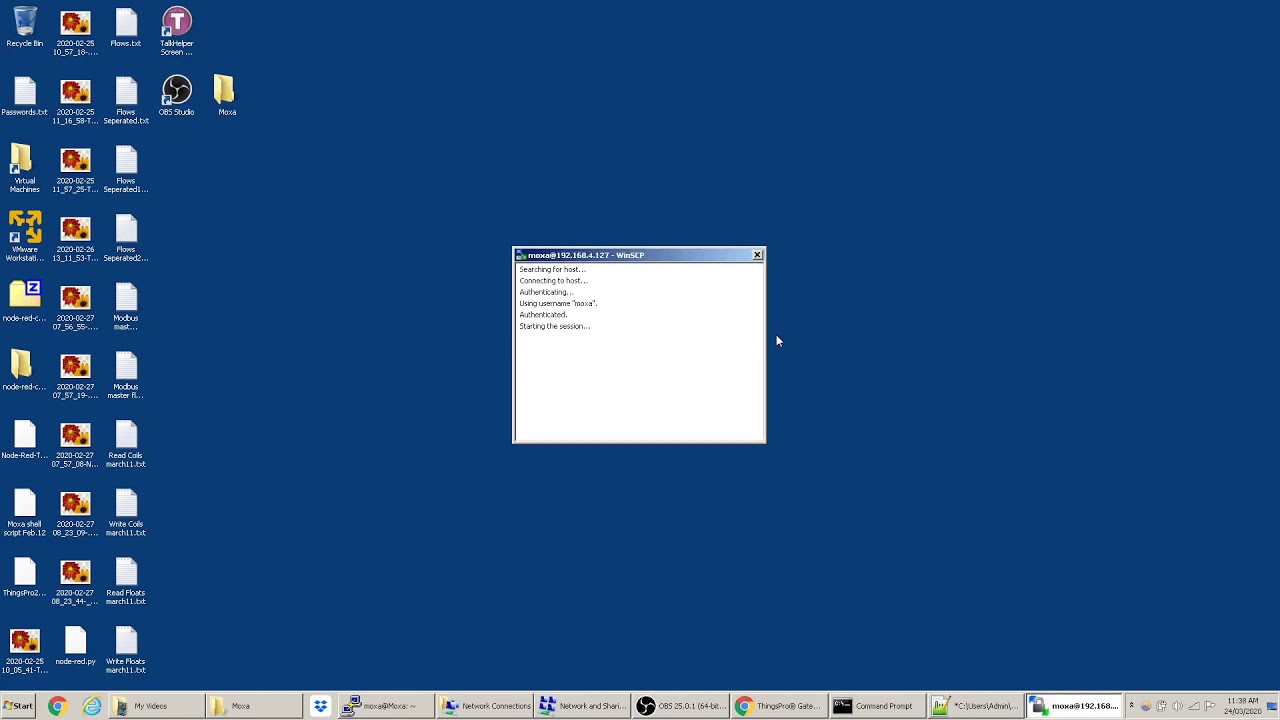Select the Flows Seperated.txt file
Viewport: 1280px width, 720px height.
click(126, 101)
